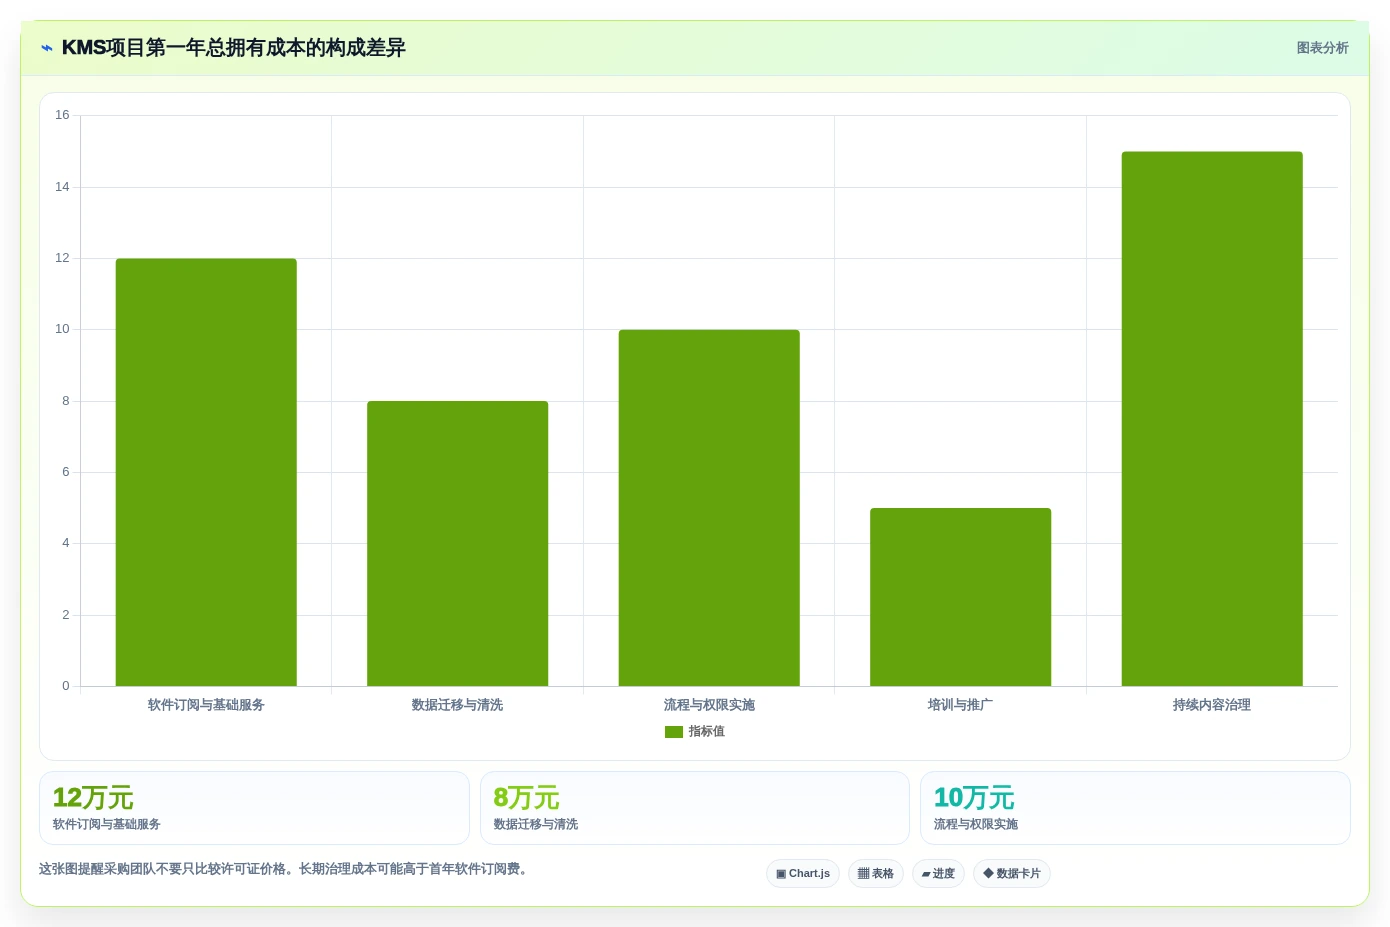
Task: Click the 数据迁移与清洗 axis label
Action: coord(458,705)
